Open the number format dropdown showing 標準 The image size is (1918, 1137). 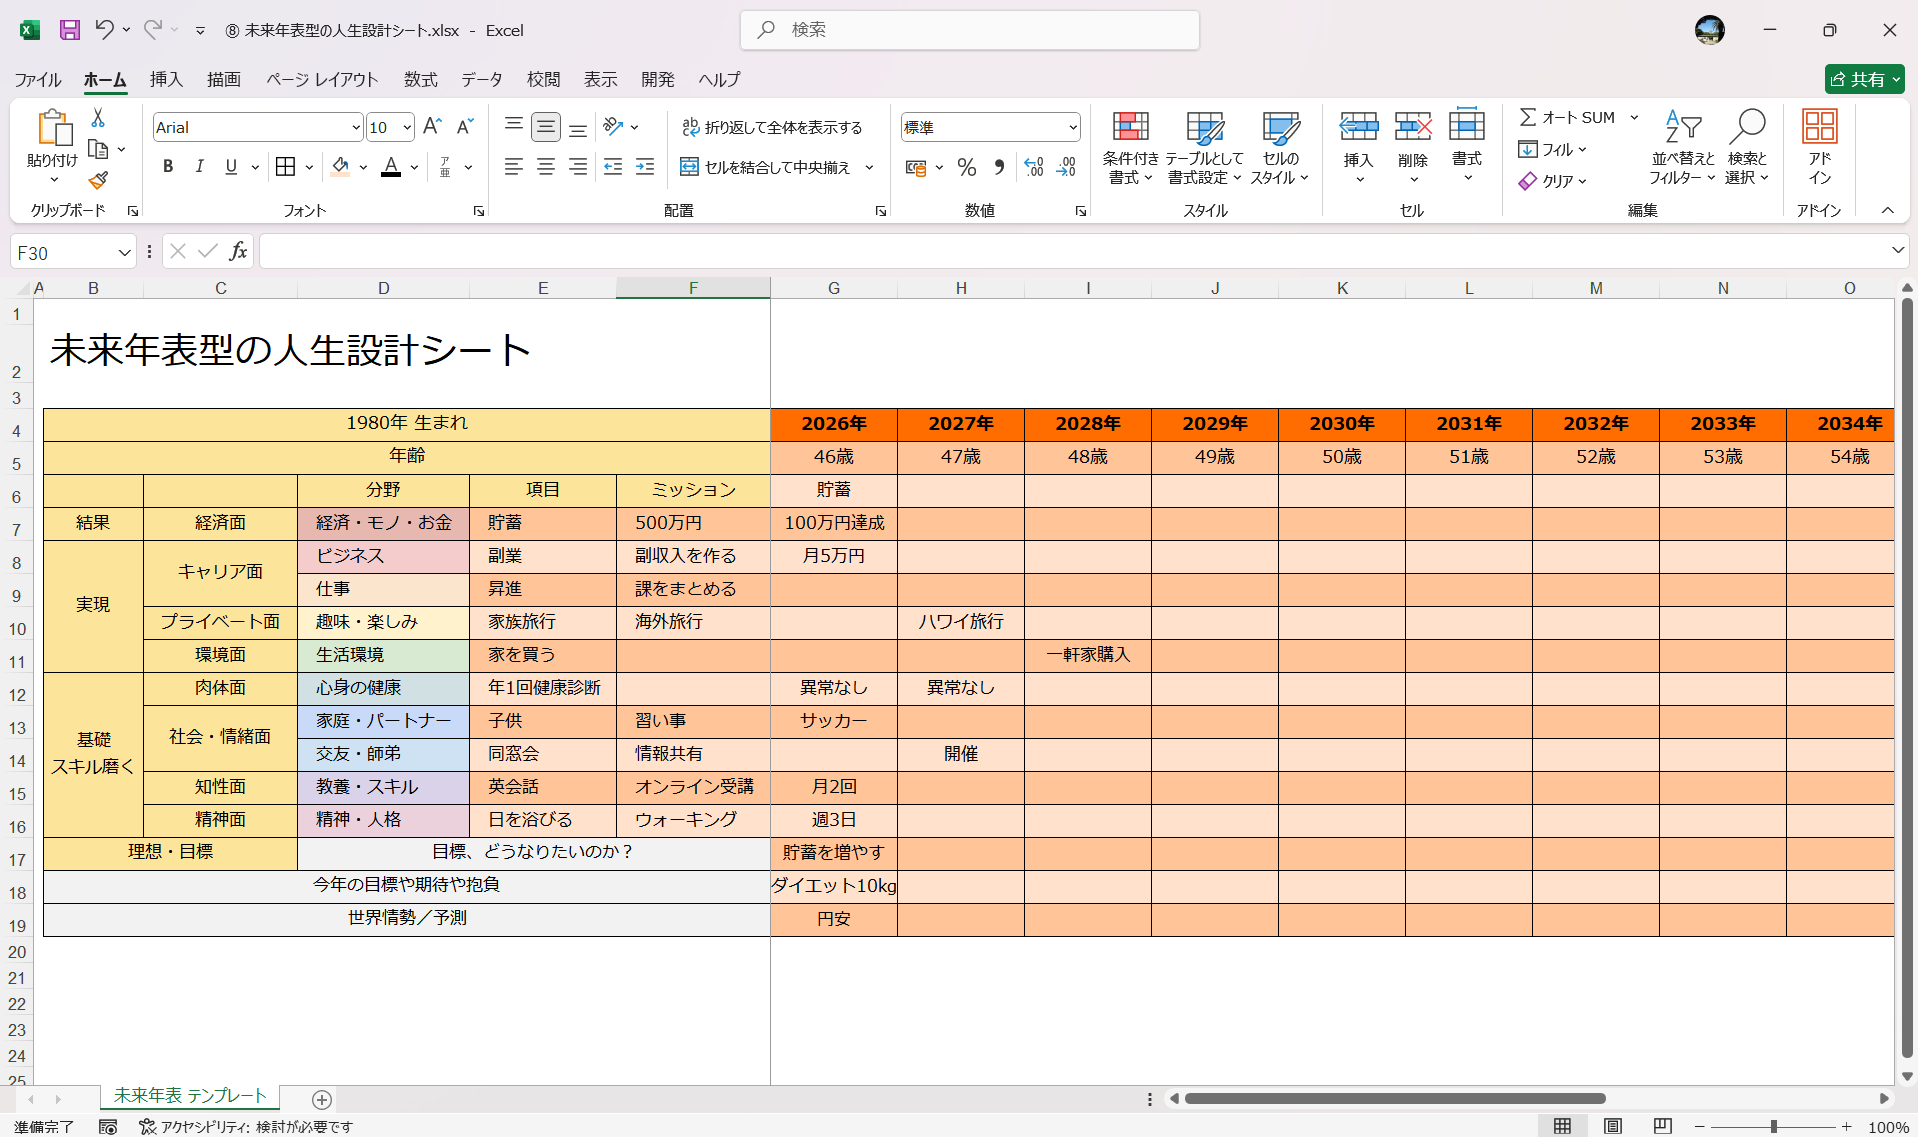pos(1073,127)
